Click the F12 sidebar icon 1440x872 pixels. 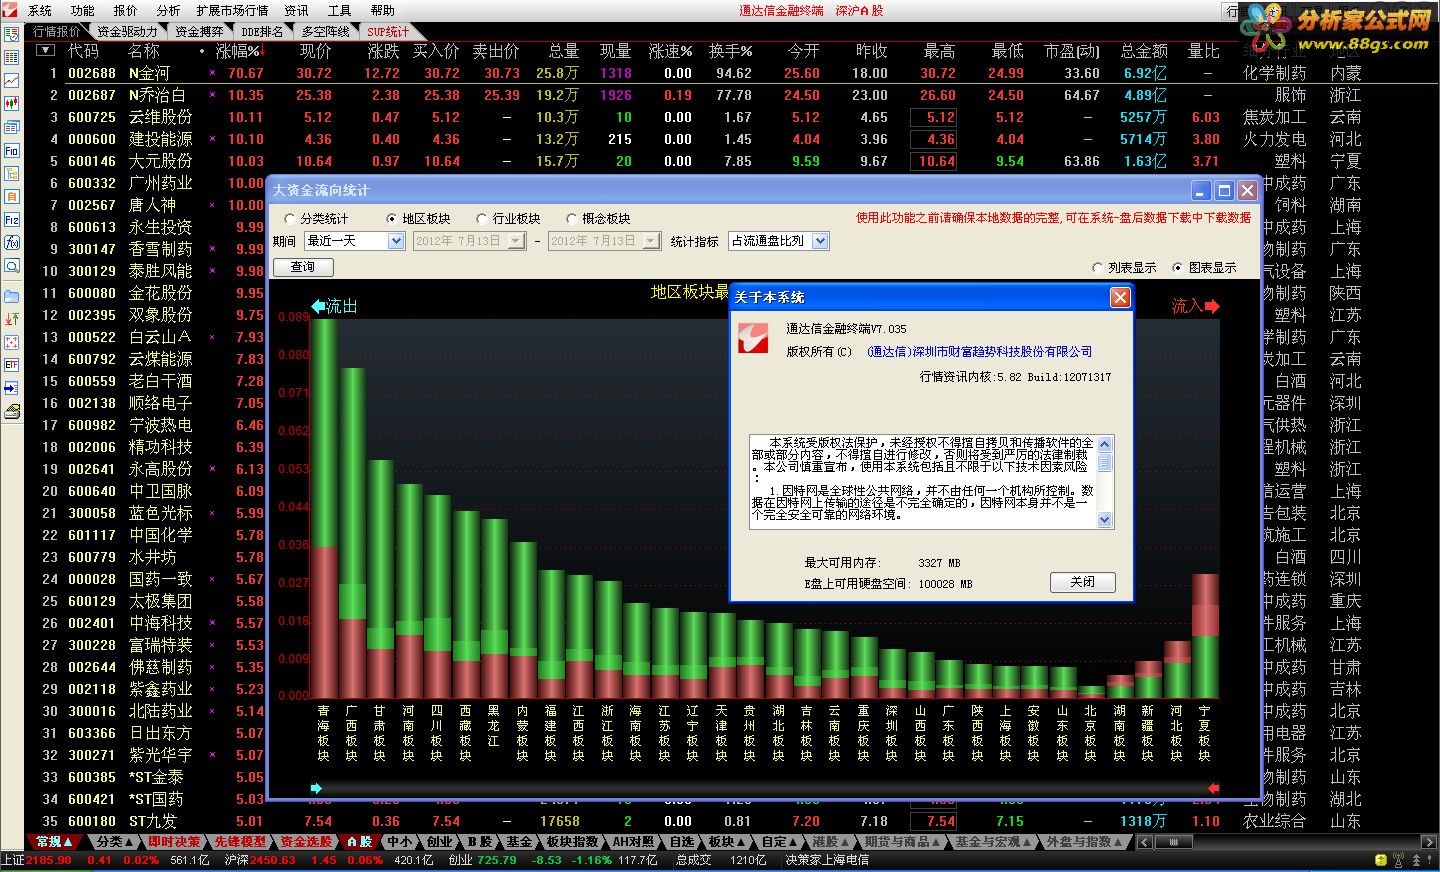coord(12,219)
